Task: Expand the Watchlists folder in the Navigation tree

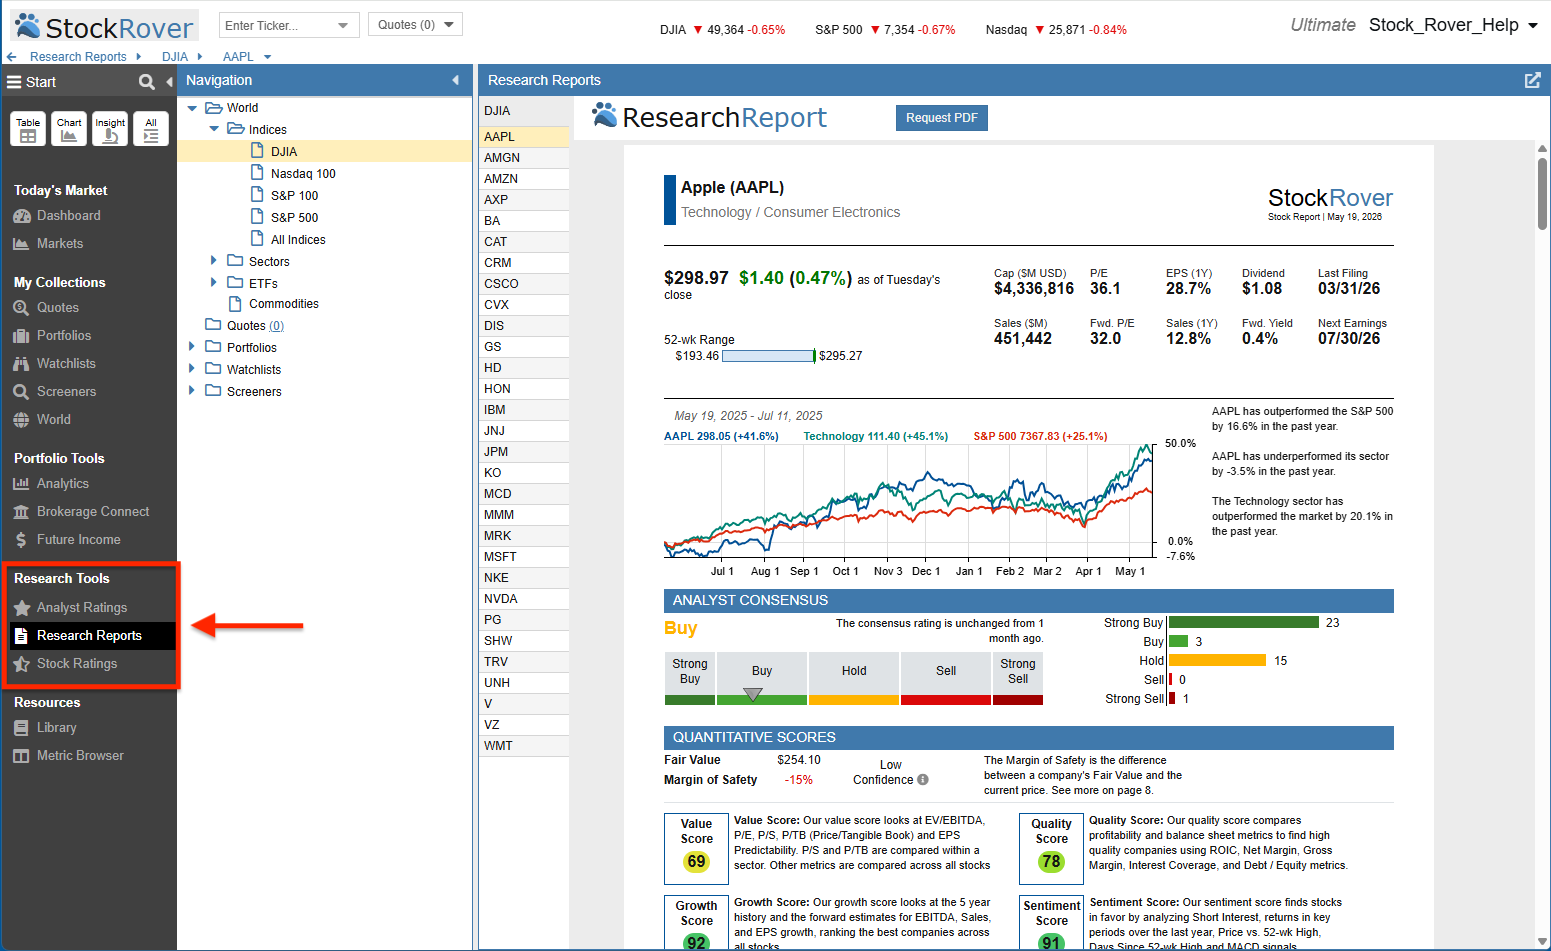Action: pos(192,369)
